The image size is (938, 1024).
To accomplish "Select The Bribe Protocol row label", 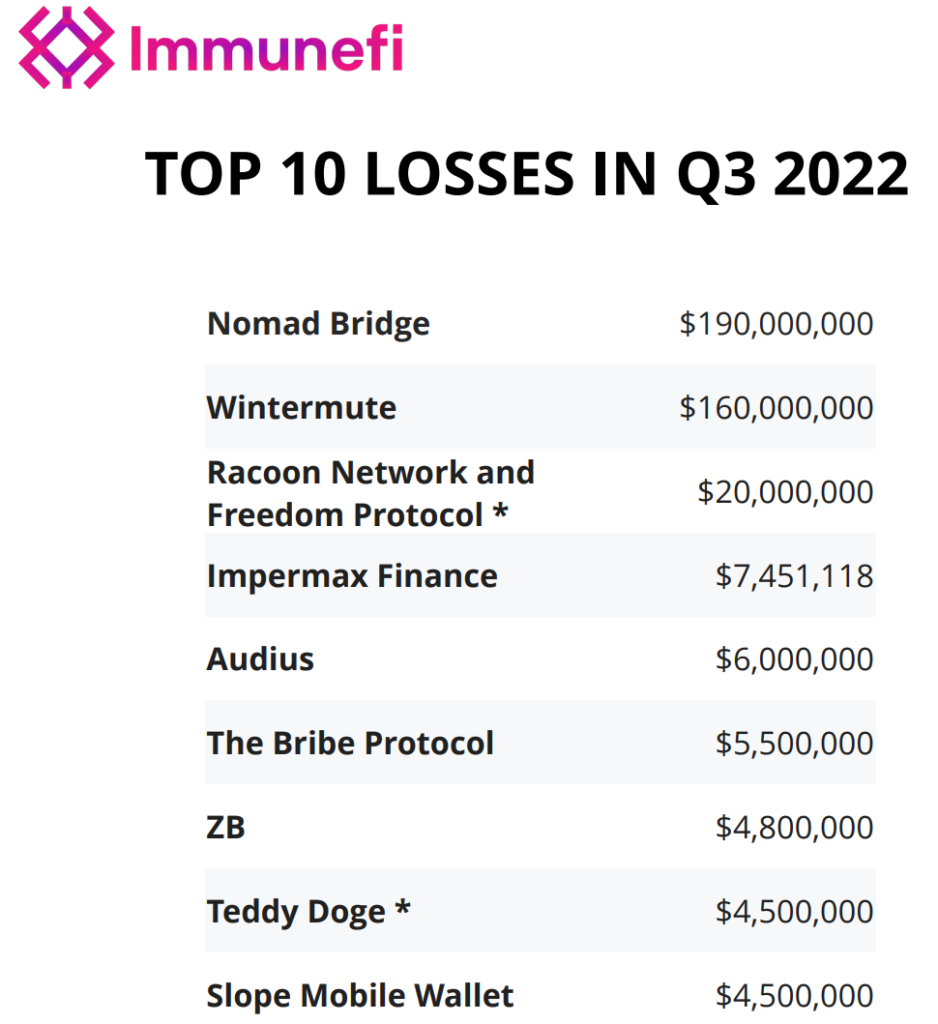I will (350, 744).
